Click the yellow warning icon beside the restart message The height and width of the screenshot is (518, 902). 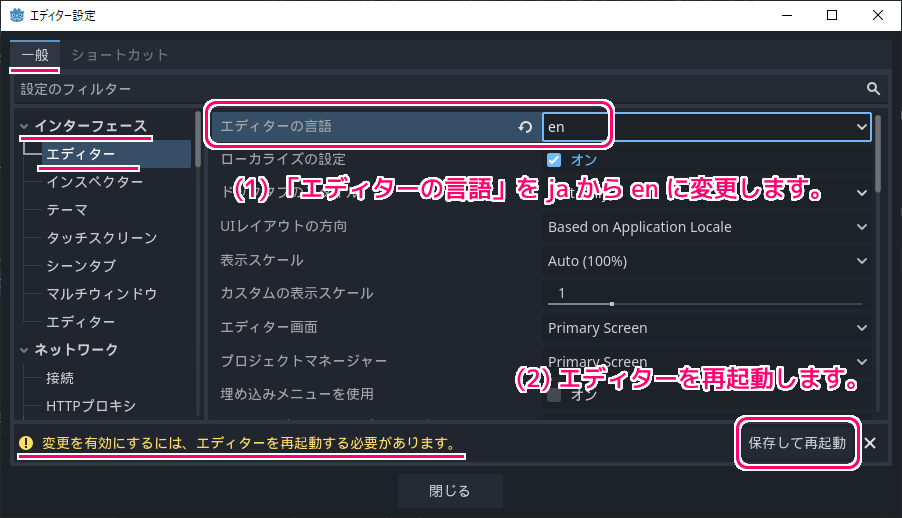[26, 443]
